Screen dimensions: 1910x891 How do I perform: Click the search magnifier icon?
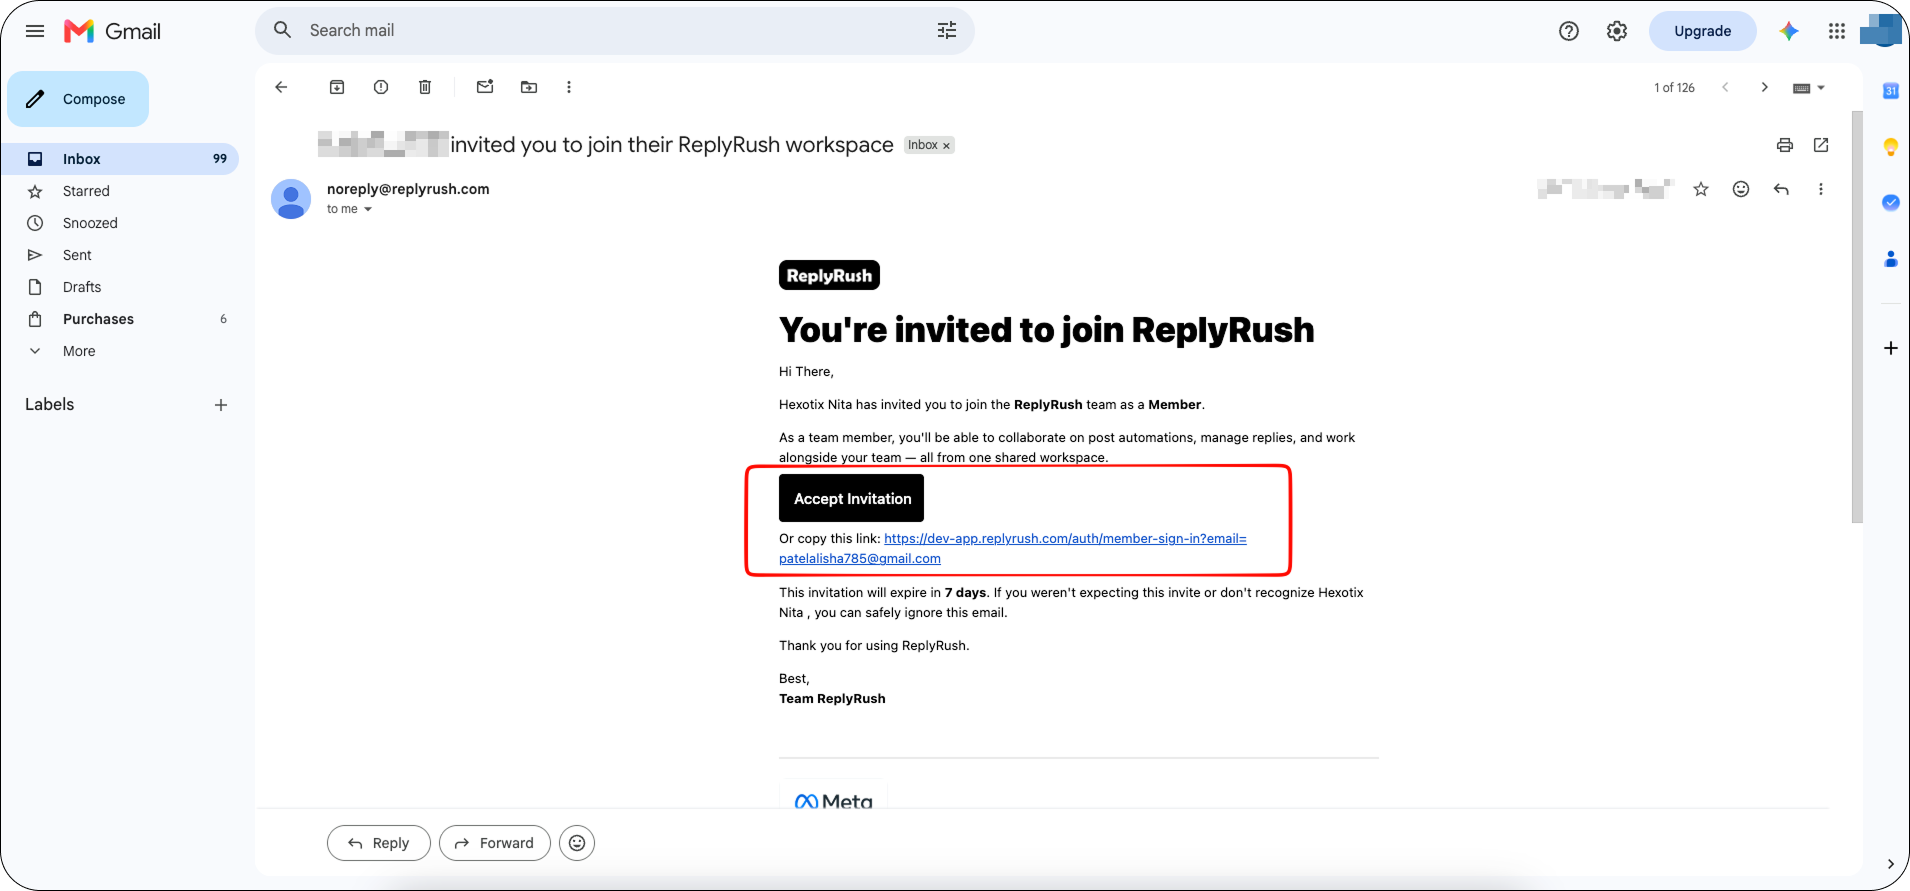click(x=283, y=30)
